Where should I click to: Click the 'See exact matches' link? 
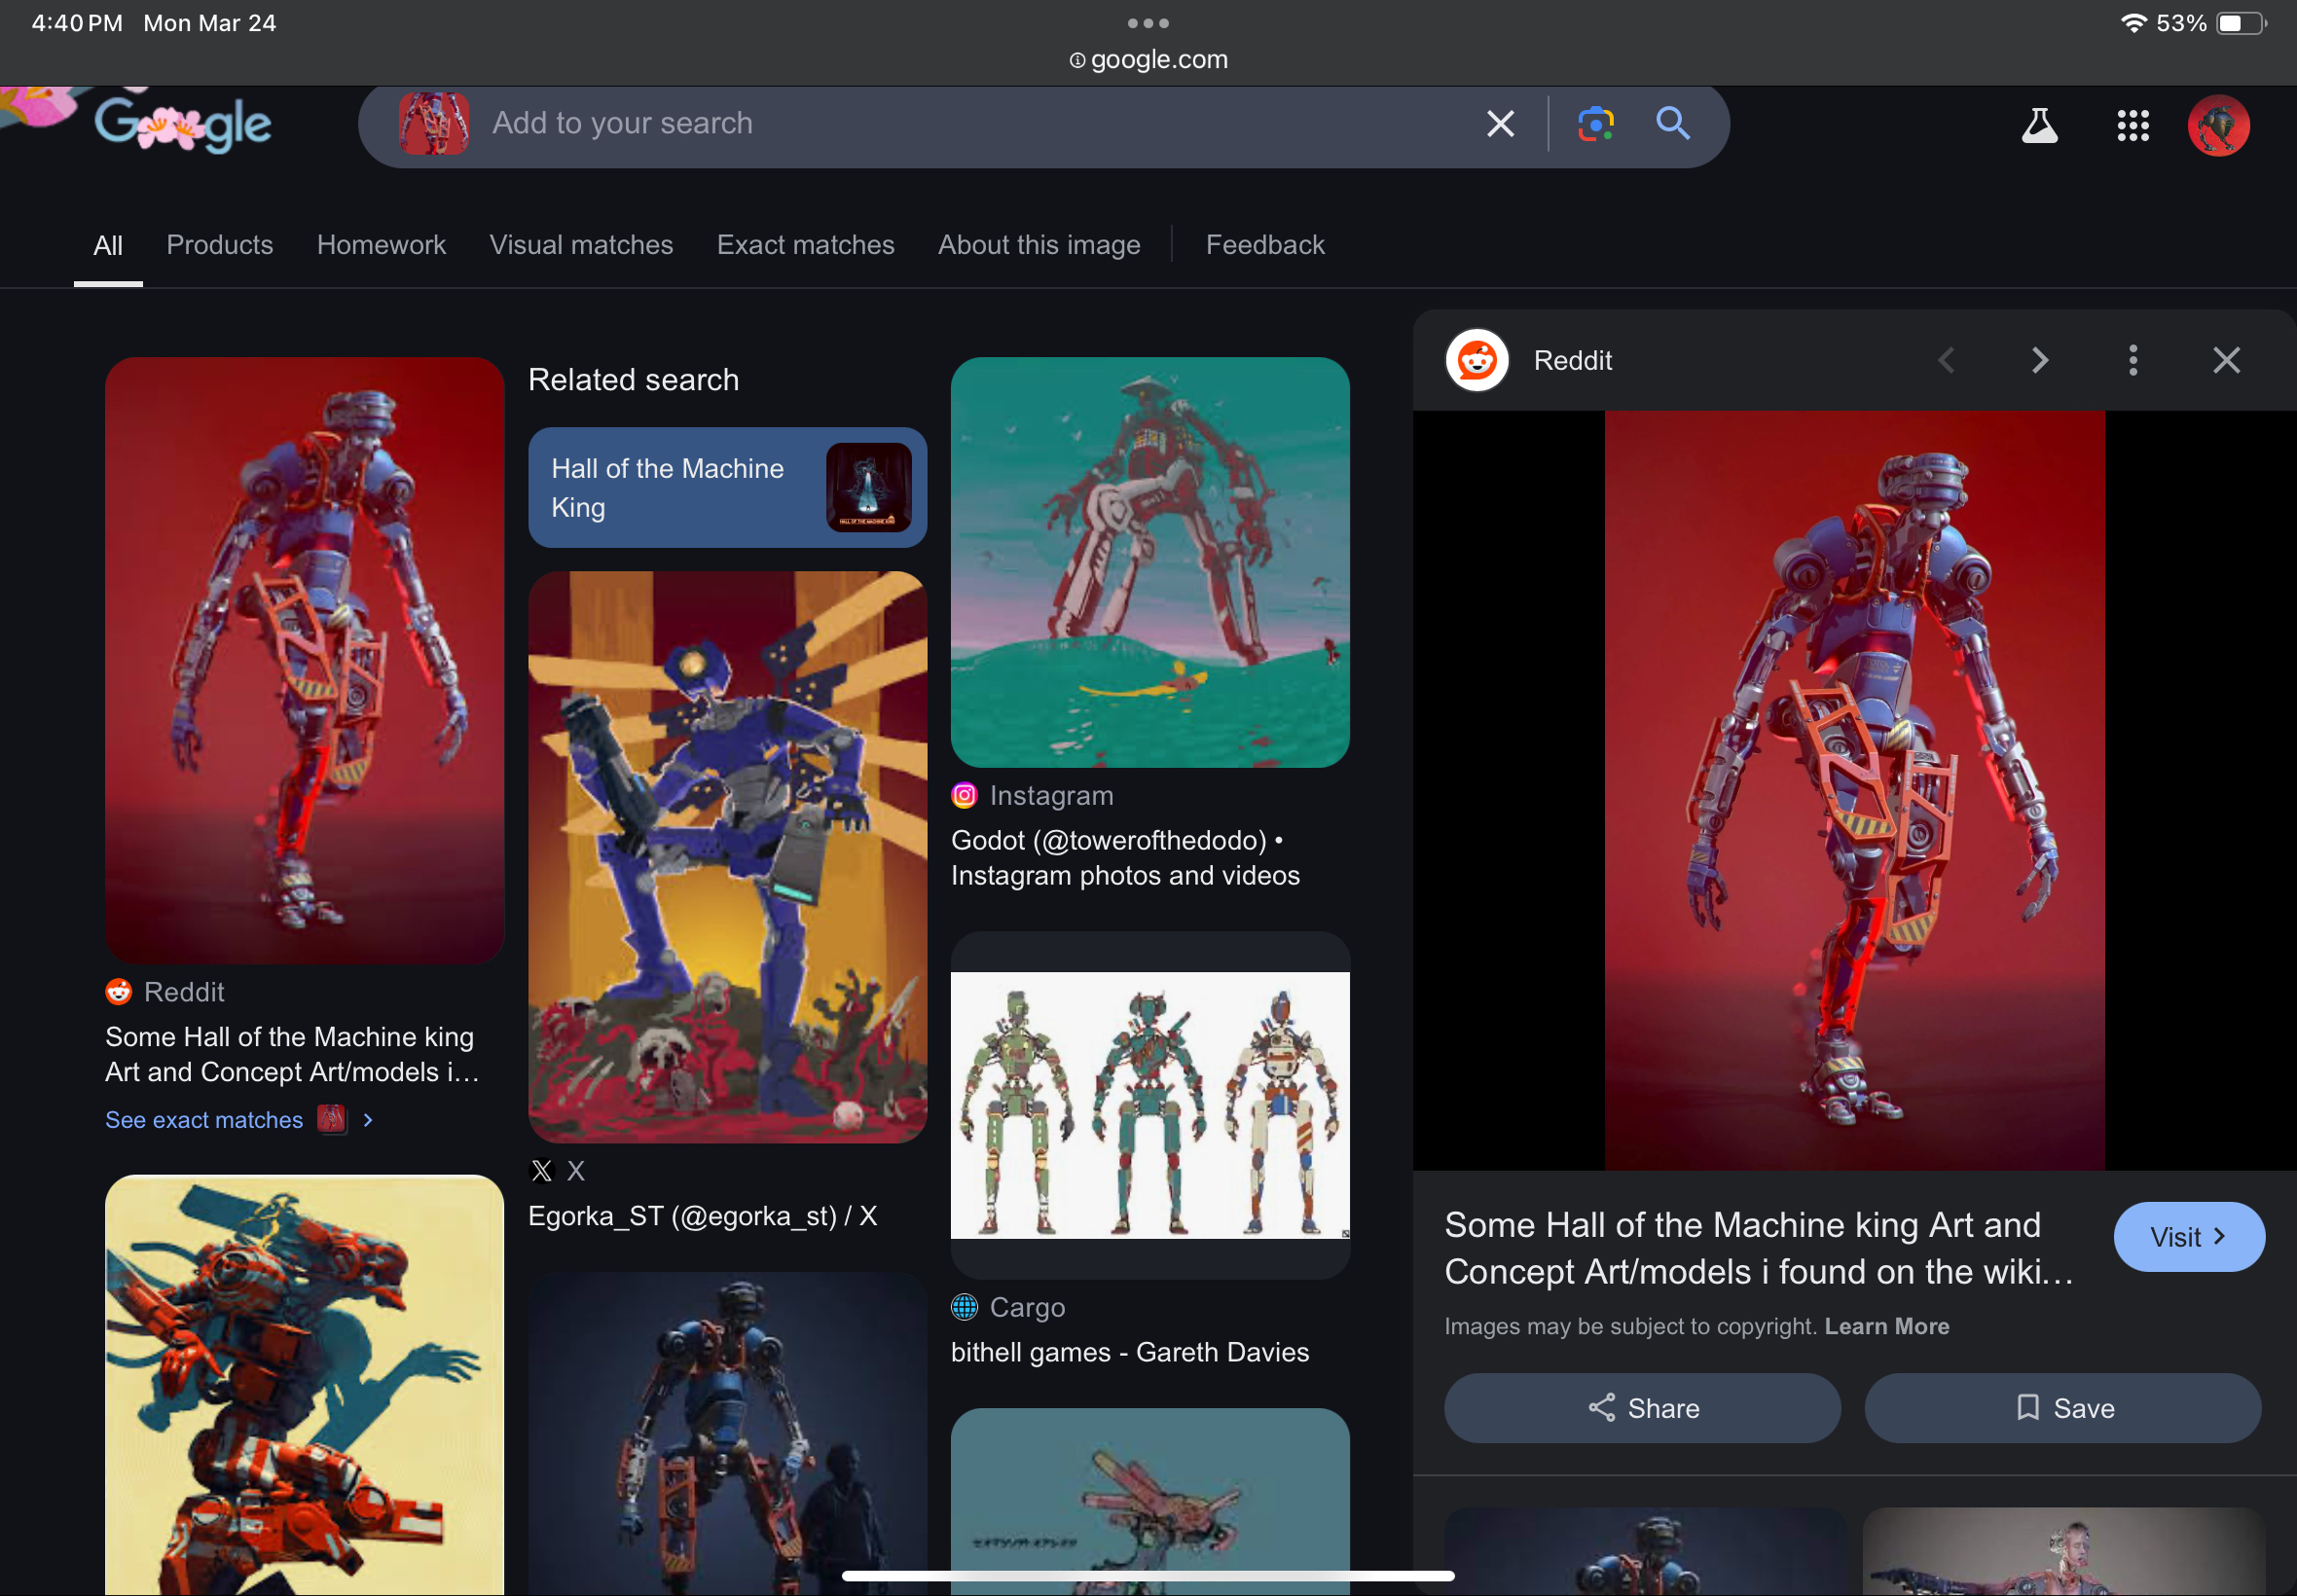click(x=204, y=1120)
